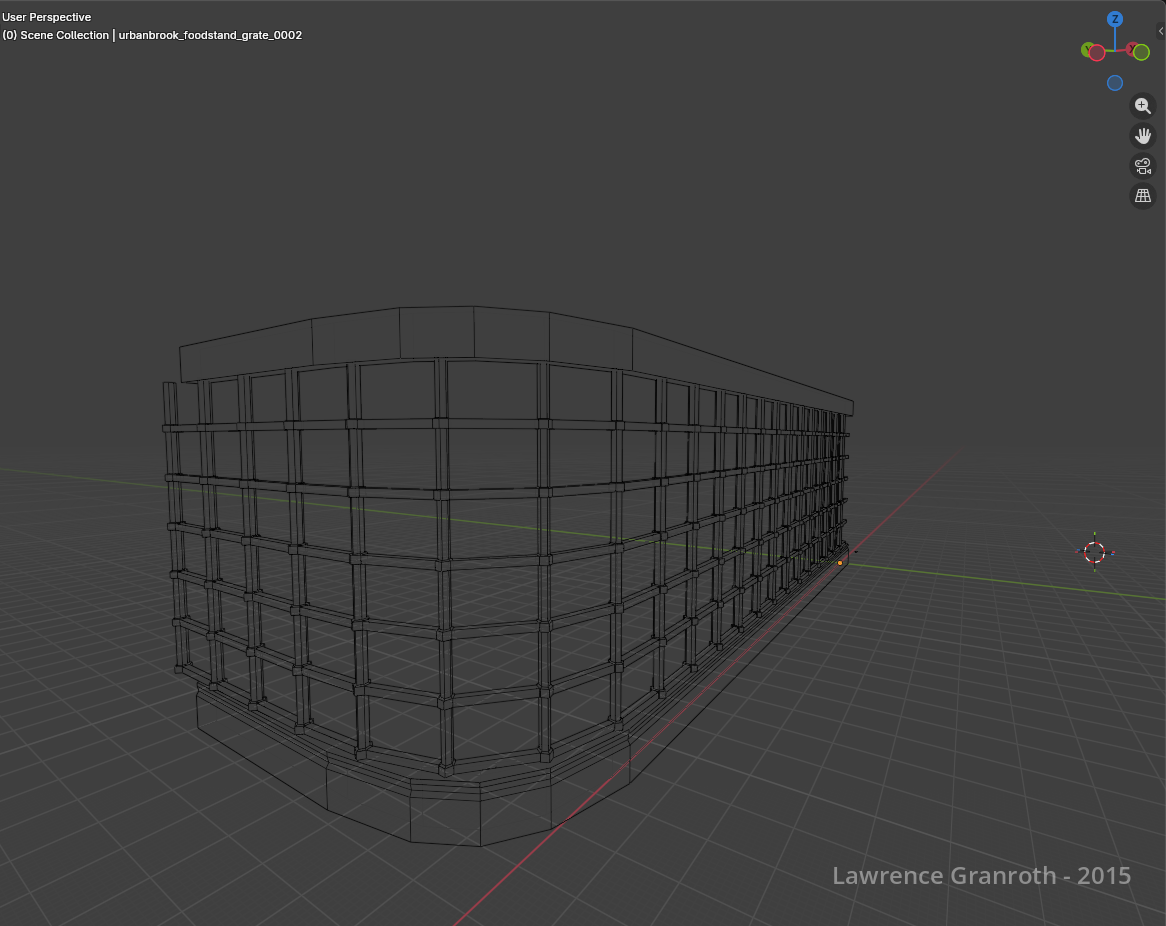Click the Zoom magnifier viewport icon

1142,106
